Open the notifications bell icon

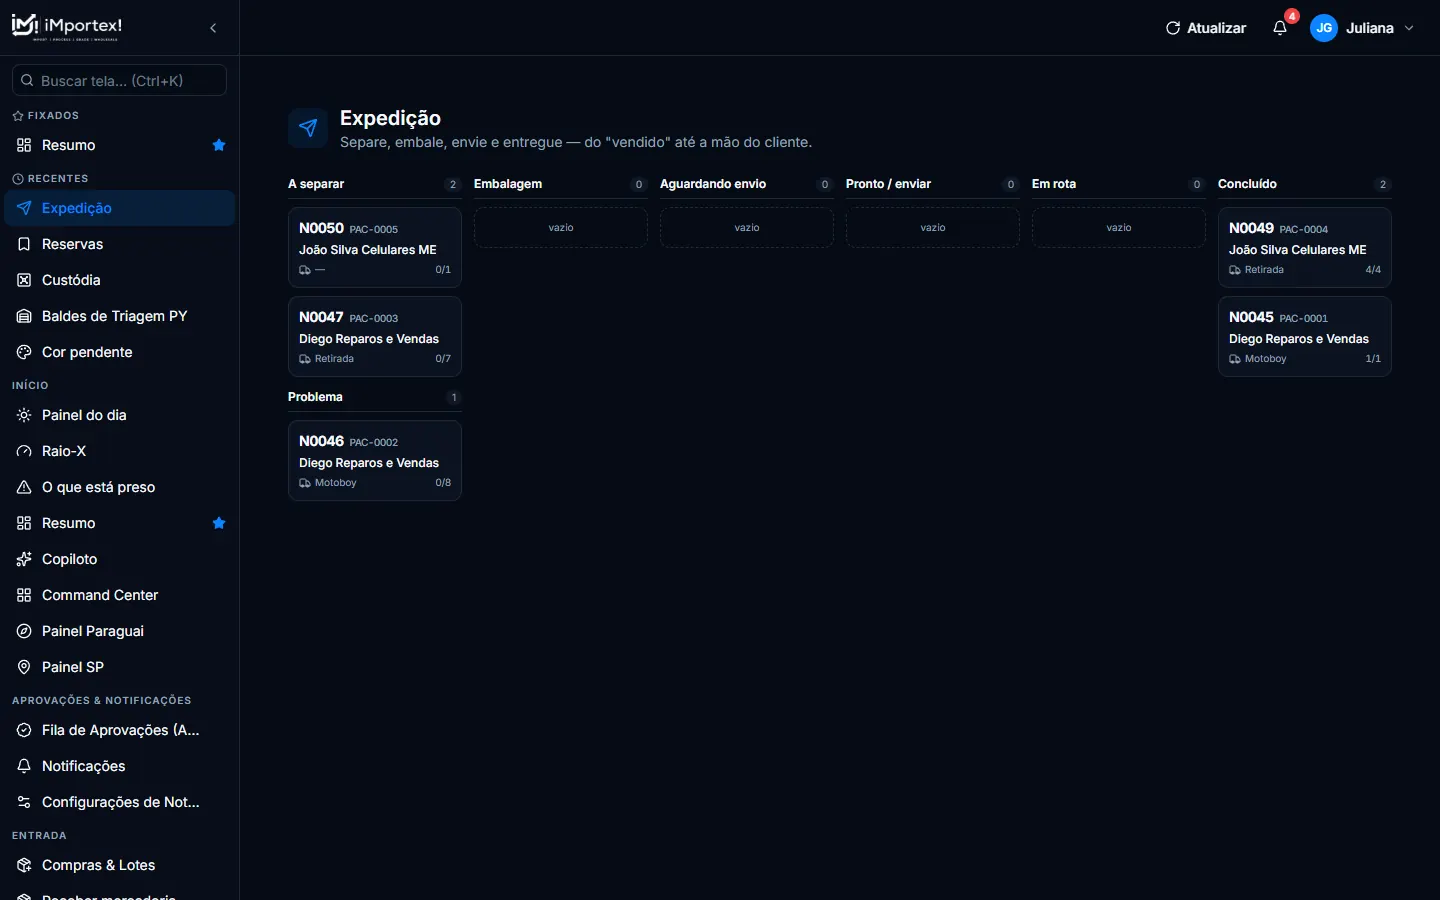coord(1280,28)
